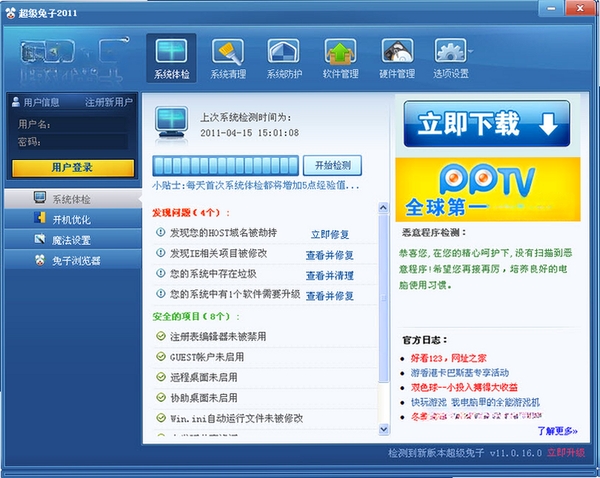The height and width of the screenshot is (478, 600).
Task: Click green check beside 注册表编辑器未被禁用
Action: (x=161, y=336)
